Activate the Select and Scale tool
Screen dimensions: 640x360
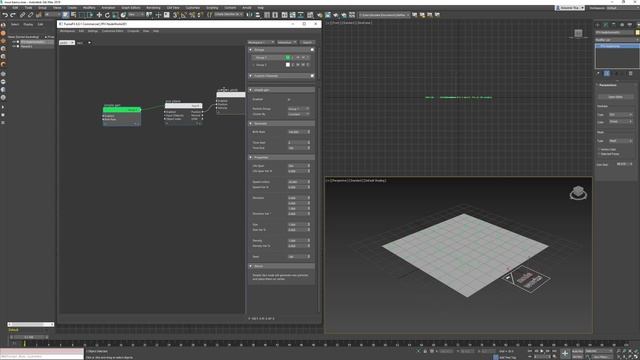pos(116,15)
